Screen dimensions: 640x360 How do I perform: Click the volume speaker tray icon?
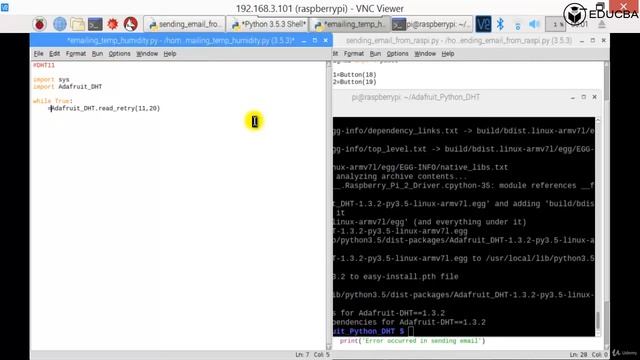[x=534, y=24]
